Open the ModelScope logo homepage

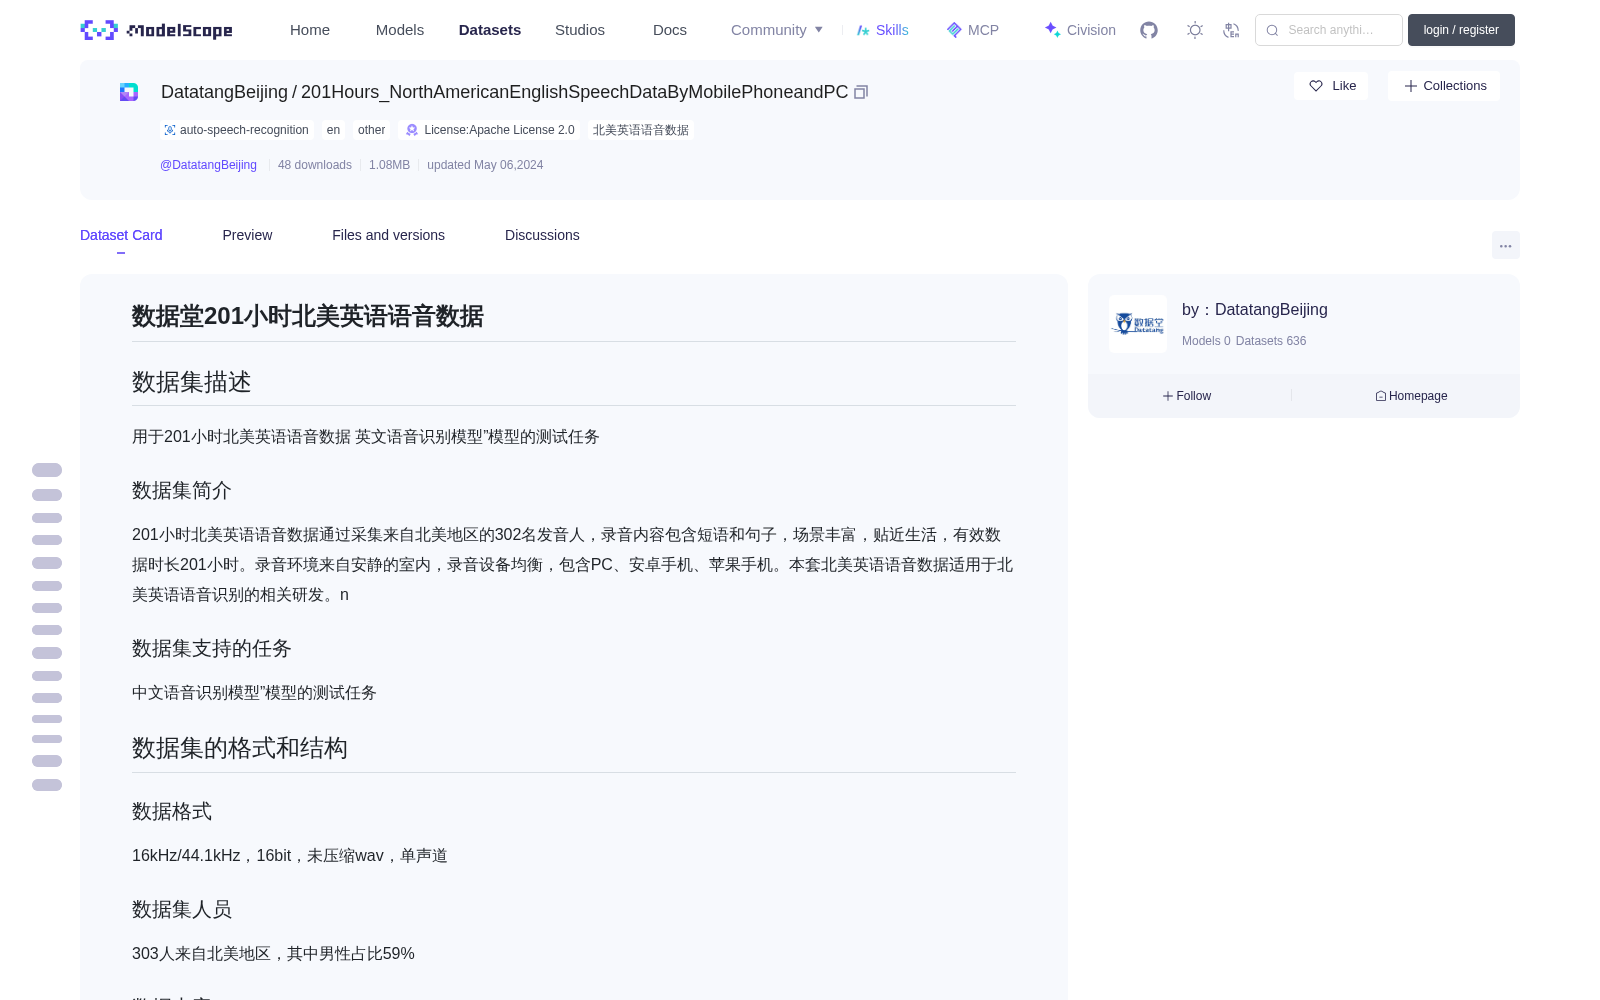[x=157, y=30]
